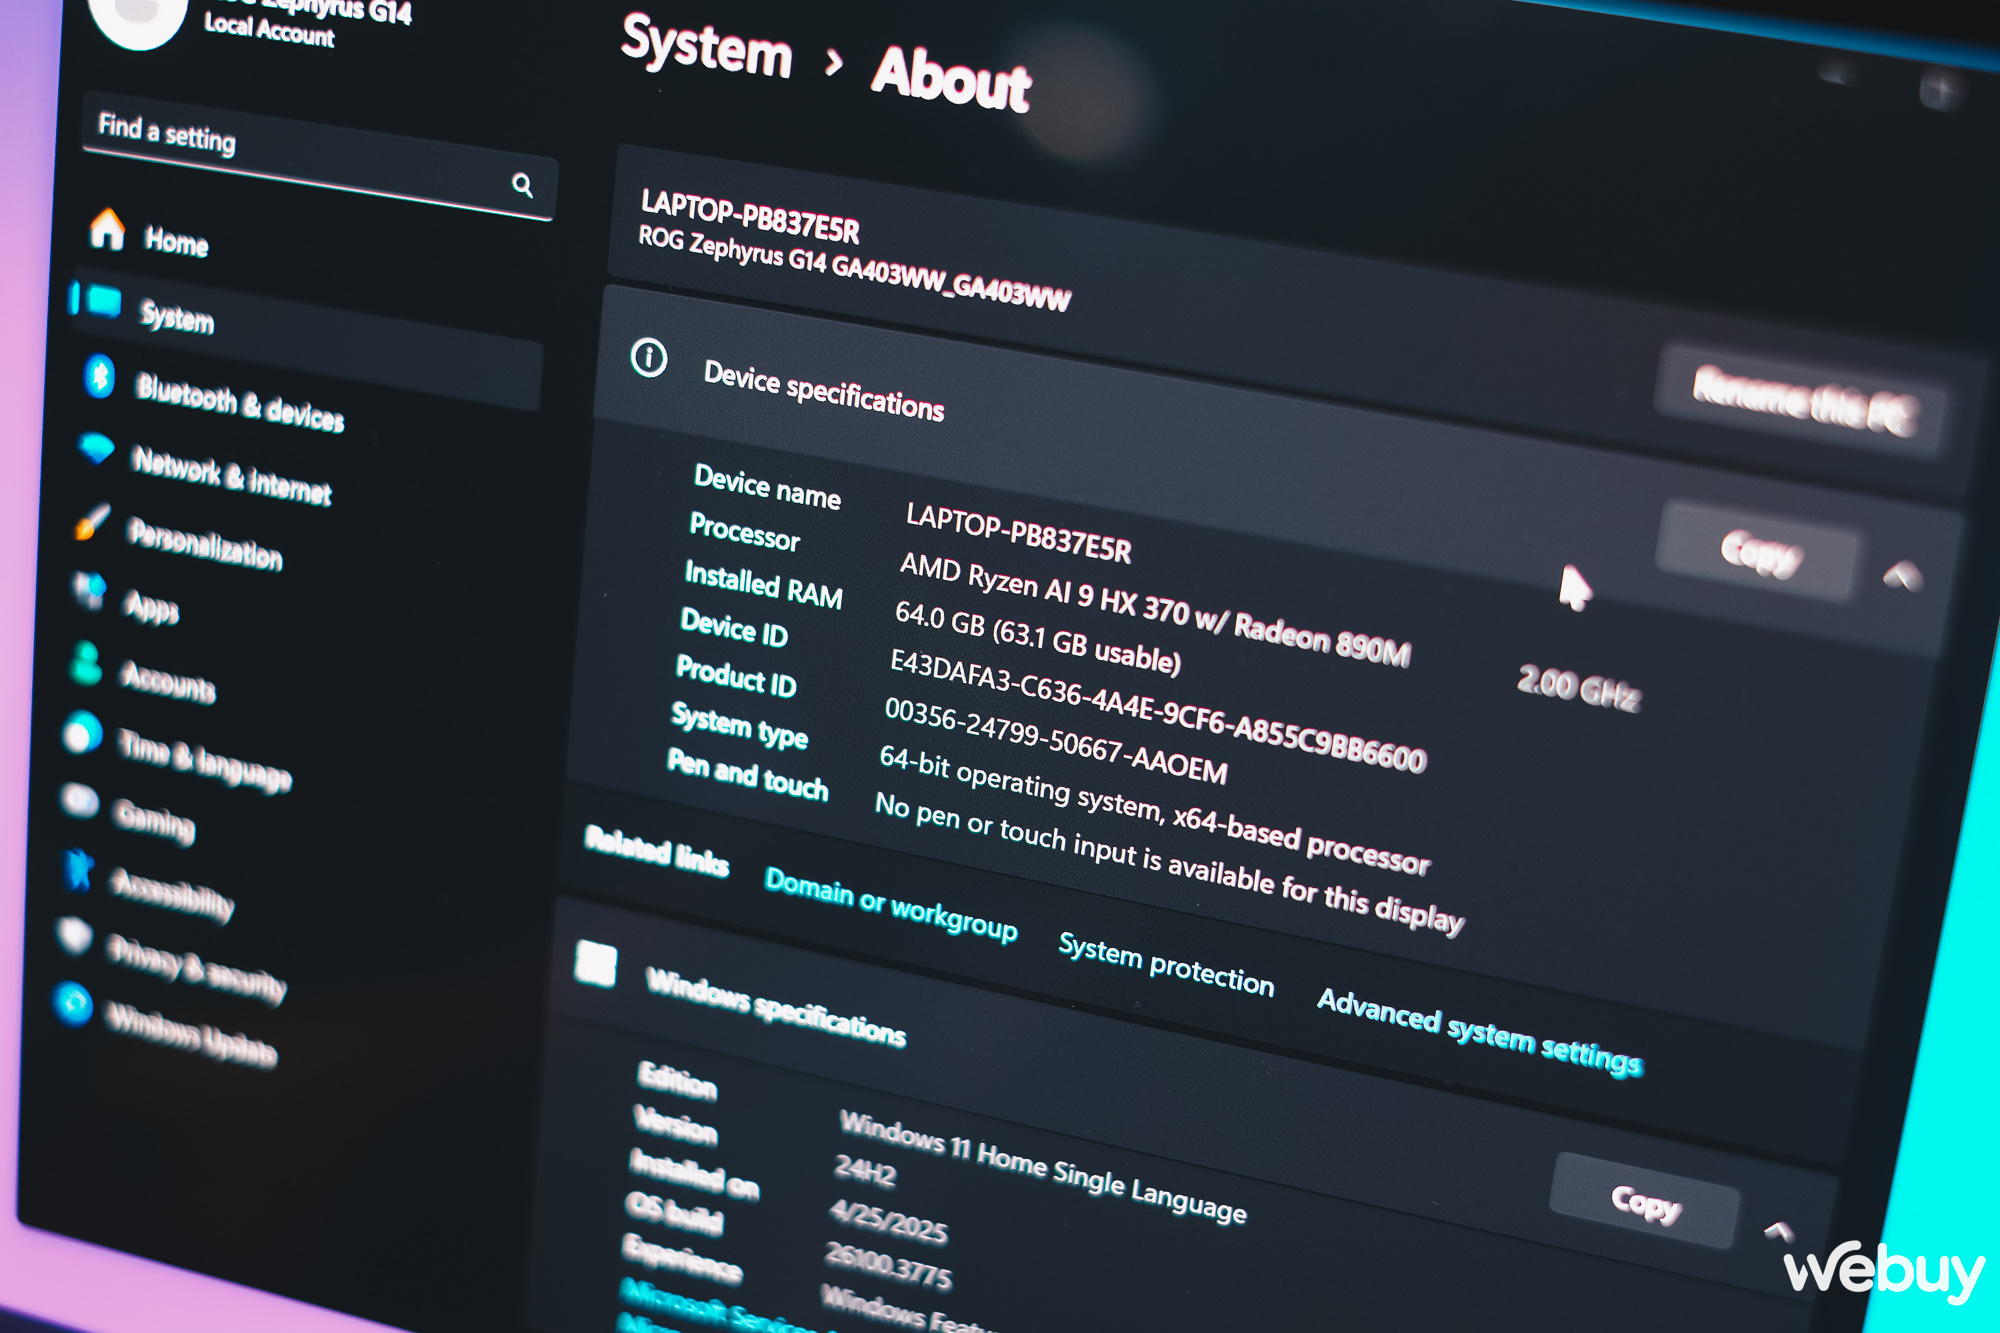
Task: Open Accessibility settings
Action: [x=172, y=893]
